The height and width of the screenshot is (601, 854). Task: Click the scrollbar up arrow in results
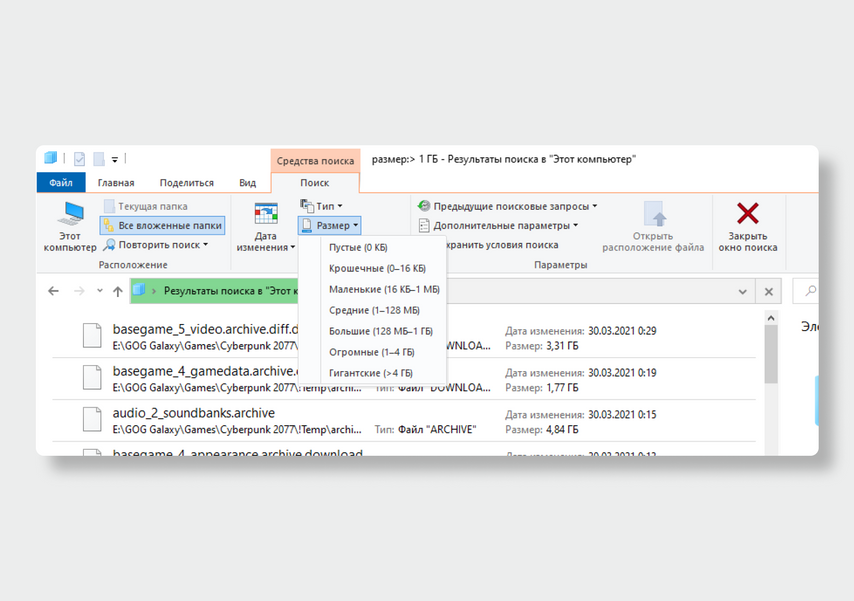pos(771,318)
